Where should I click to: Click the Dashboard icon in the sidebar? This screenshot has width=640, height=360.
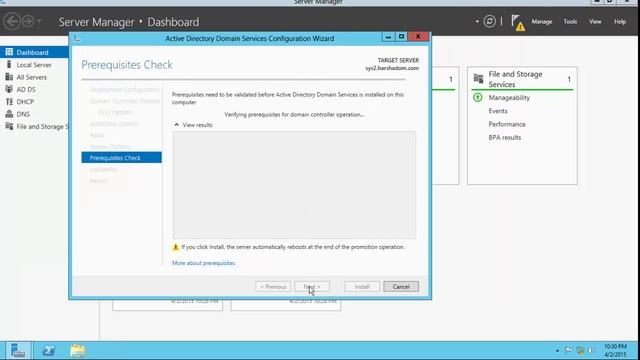click(x=9, y=52)
